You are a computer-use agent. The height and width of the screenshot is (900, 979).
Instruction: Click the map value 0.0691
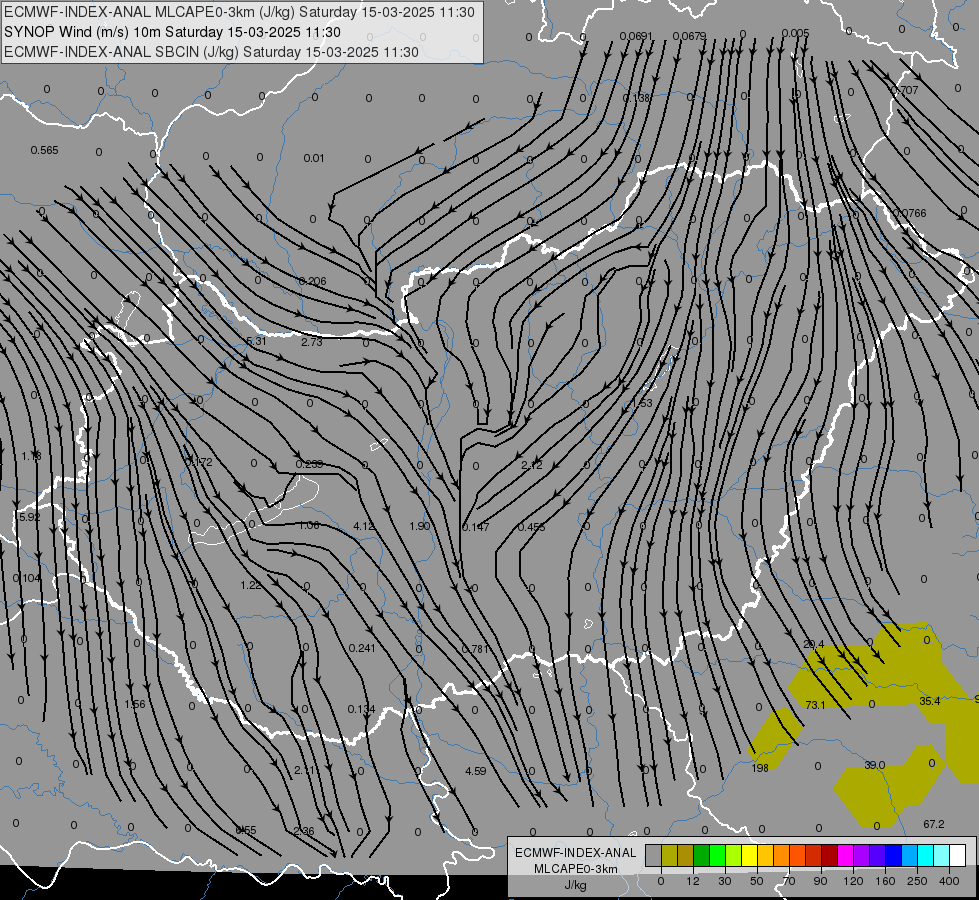[636, 36]
